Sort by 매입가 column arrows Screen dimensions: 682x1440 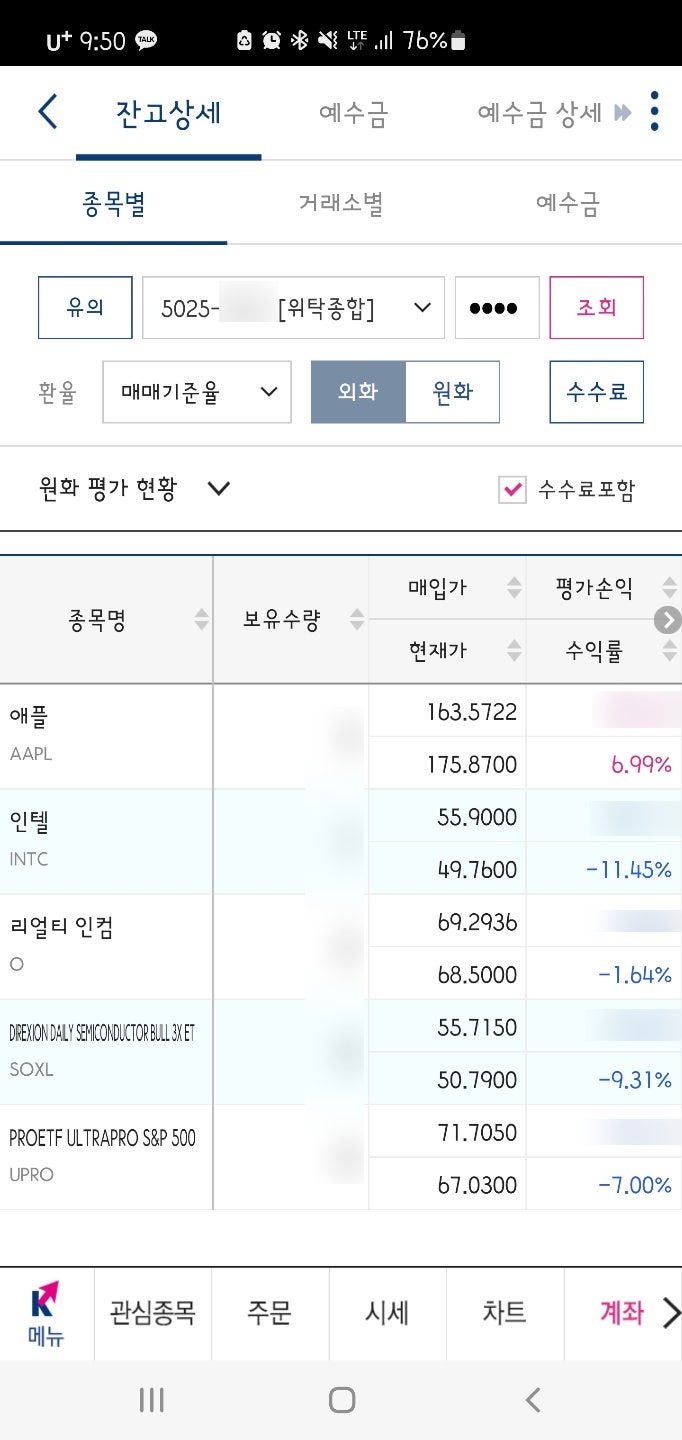pyautogui.click(x=514, y=587)
